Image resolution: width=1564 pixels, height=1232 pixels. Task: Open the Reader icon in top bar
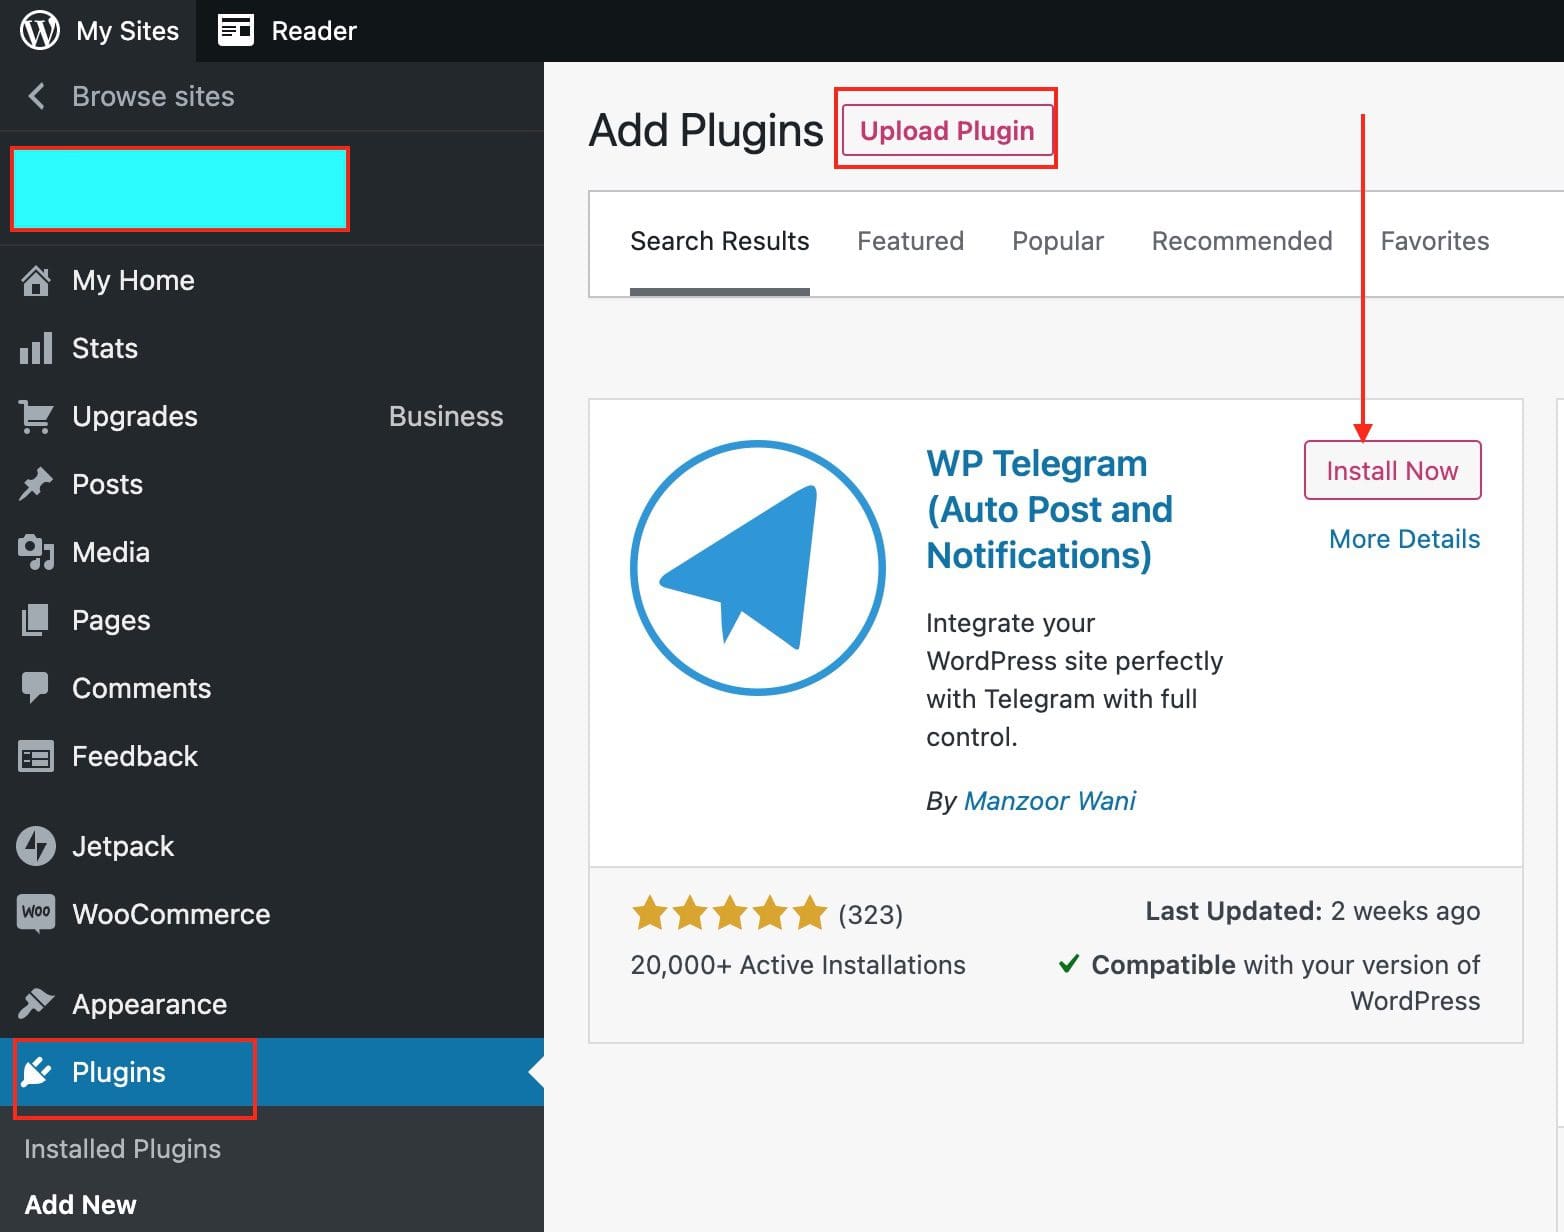[236, 31]
